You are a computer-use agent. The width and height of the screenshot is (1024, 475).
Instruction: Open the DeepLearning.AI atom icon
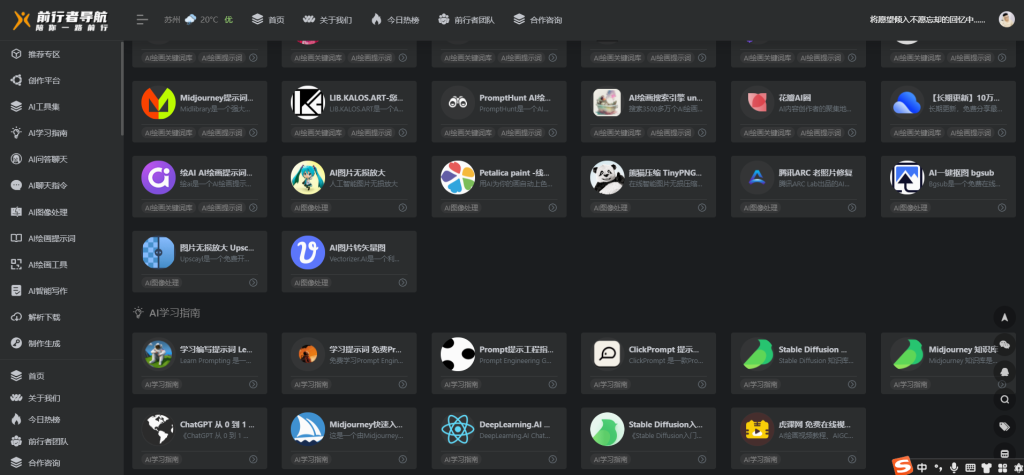pyautogui.click(x=458, y=429)
